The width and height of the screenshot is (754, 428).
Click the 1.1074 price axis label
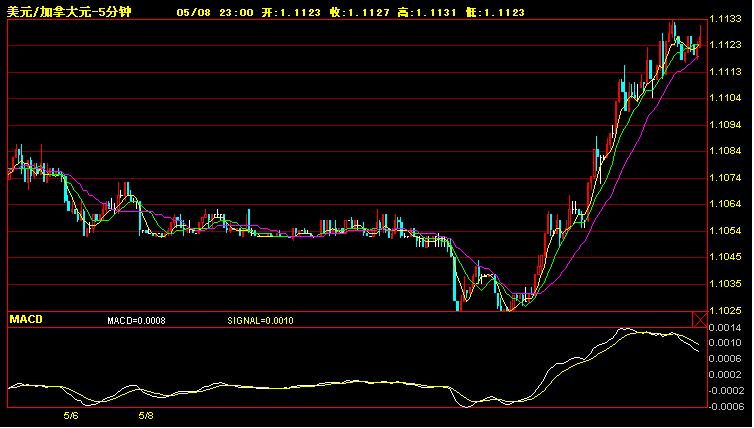pos(726,178)
